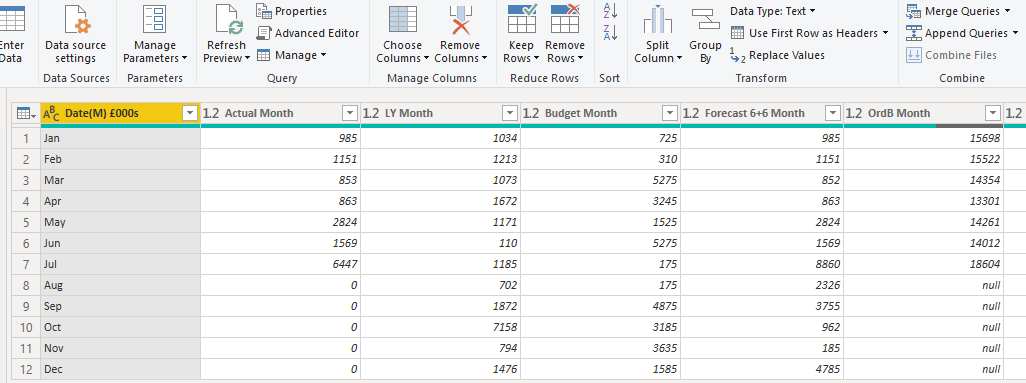Click the Aug cell in Date column
This screenshot has width=1026, height=383.
[120, 285]
